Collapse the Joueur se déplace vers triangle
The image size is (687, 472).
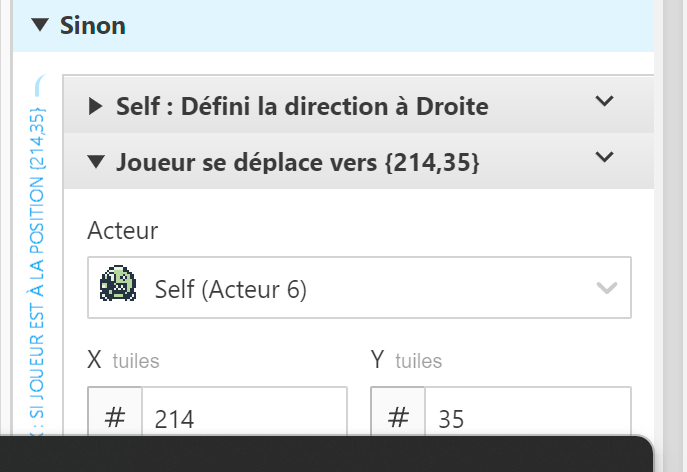[96, 161]
